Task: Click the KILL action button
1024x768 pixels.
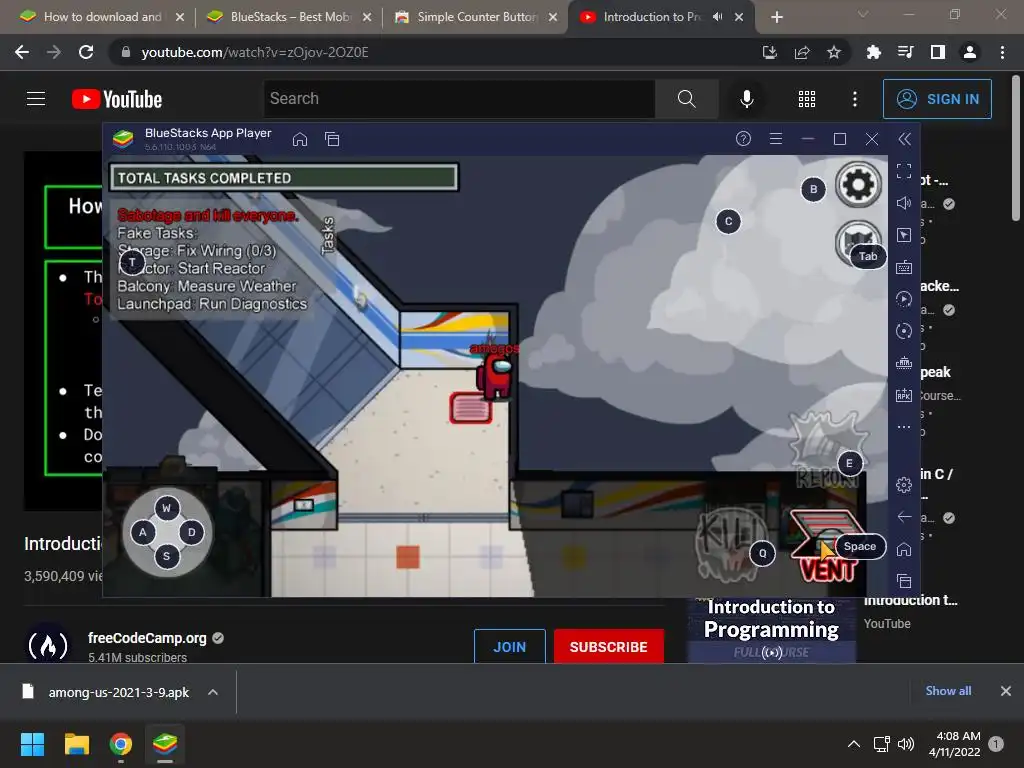Action: pyautogui.click(x=729, y=543)
